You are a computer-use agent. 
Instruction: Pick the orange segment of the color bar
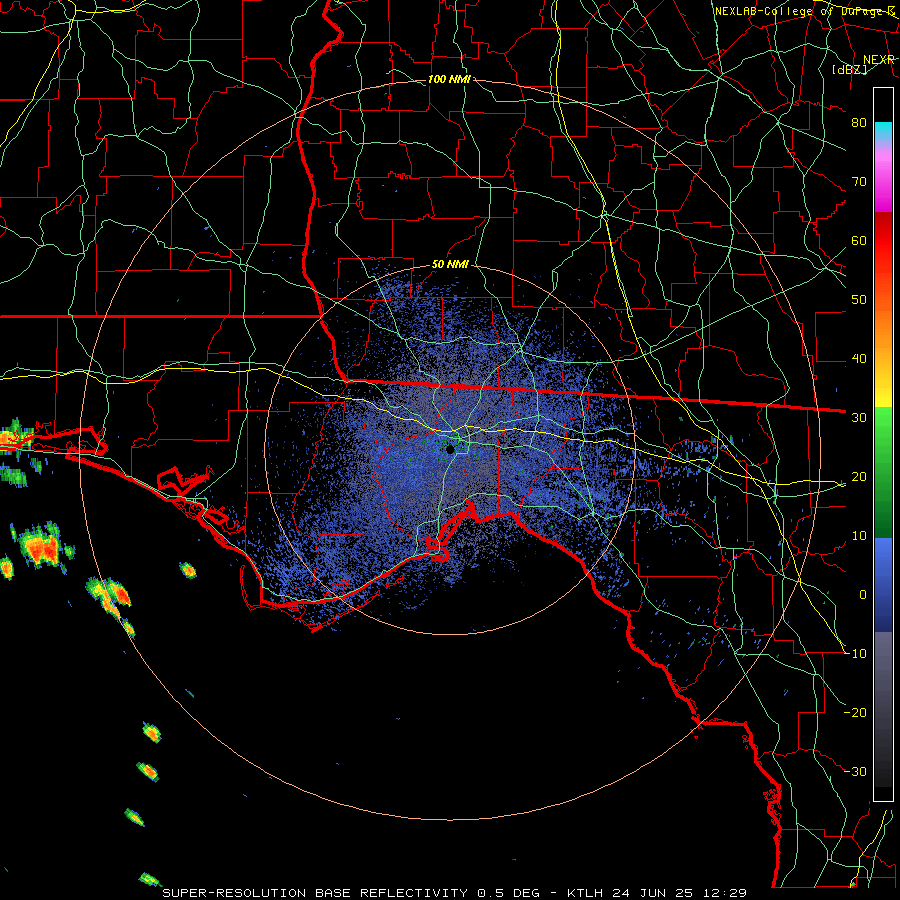(x=883, y=327)
